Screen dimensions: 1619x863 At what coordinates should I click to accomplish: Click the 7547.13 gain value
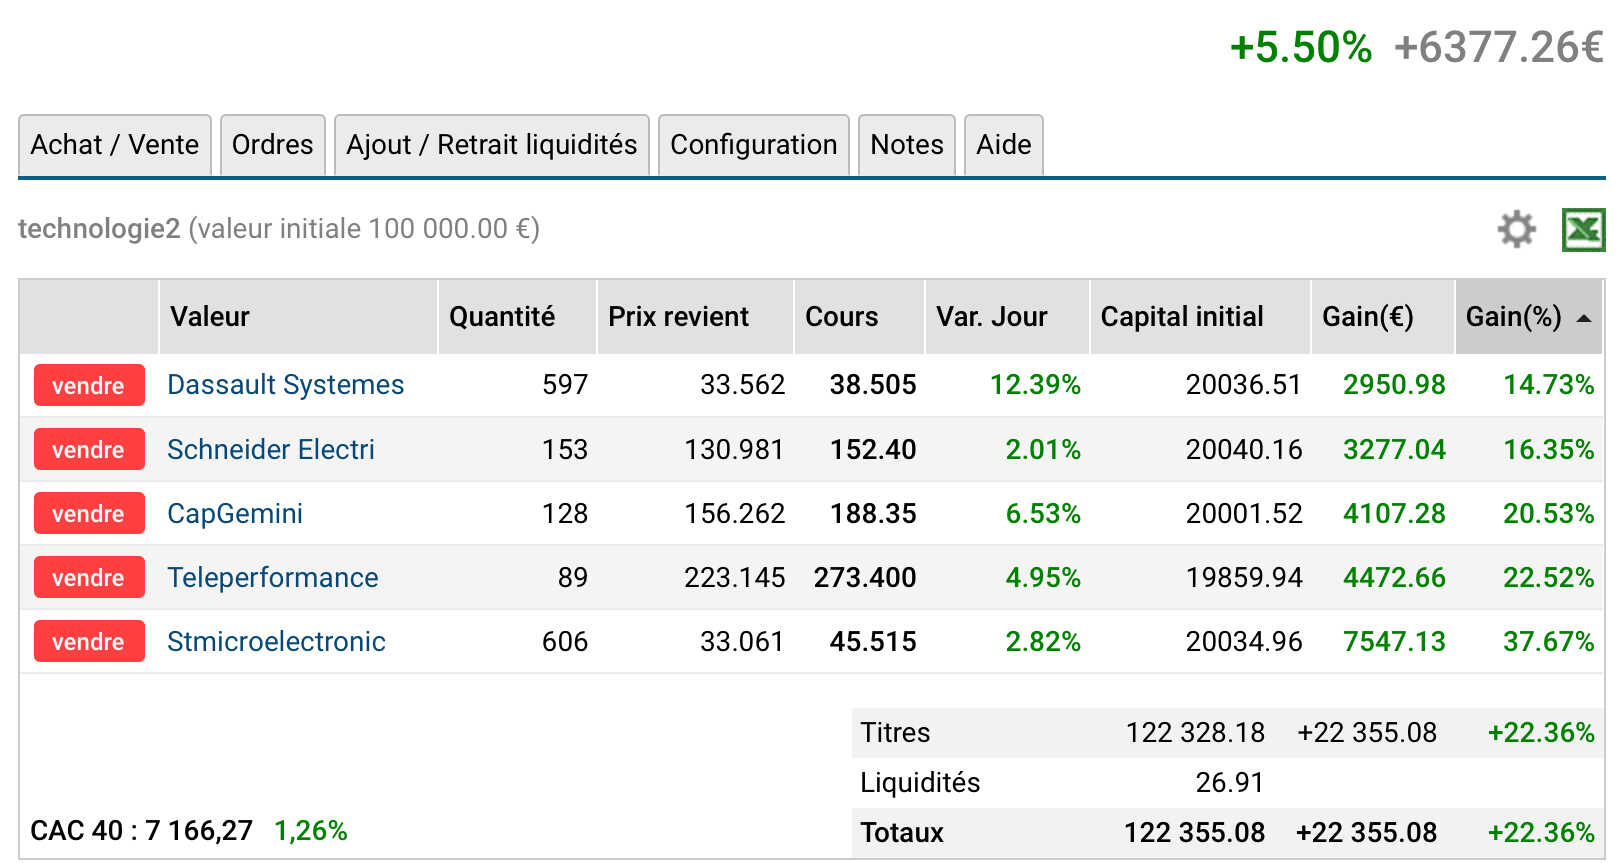tap(1394, 641)
